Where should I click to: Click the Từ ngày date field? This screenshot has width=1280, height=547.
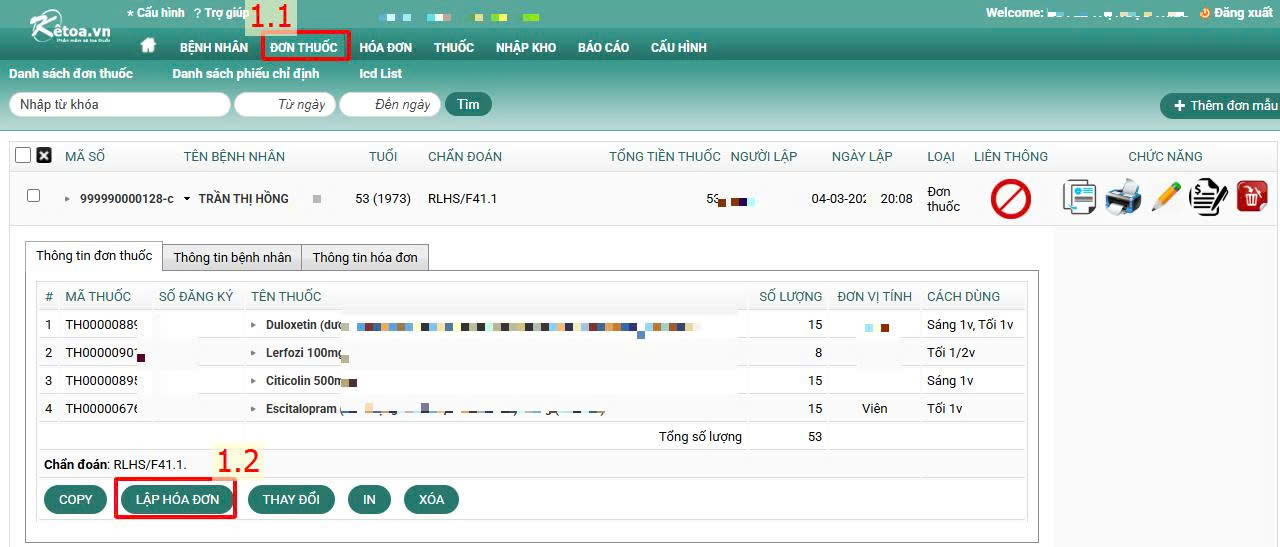[x=286, y=104]
